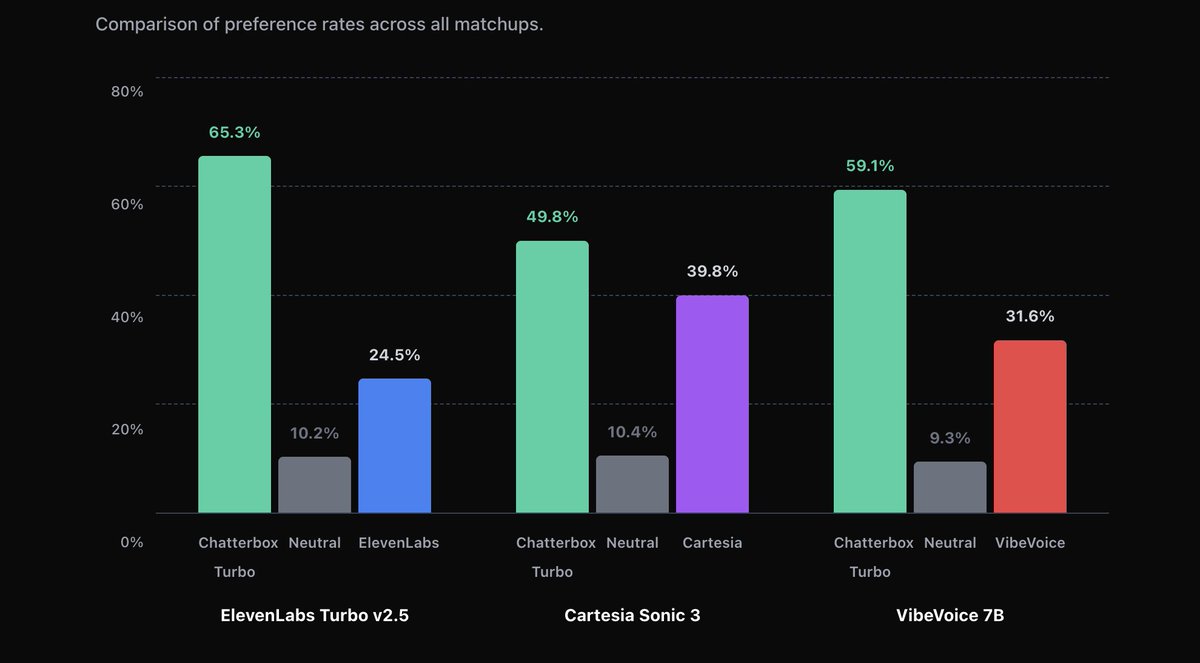Click the blue ElevenLabs 24.5% bar

click(x=394, y=446)
